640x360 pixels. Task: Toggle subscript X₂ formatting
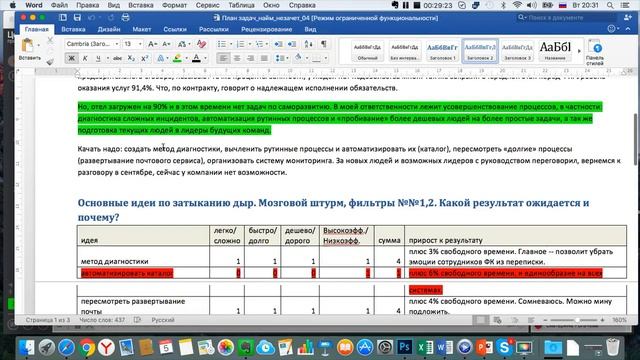point(131,58)
